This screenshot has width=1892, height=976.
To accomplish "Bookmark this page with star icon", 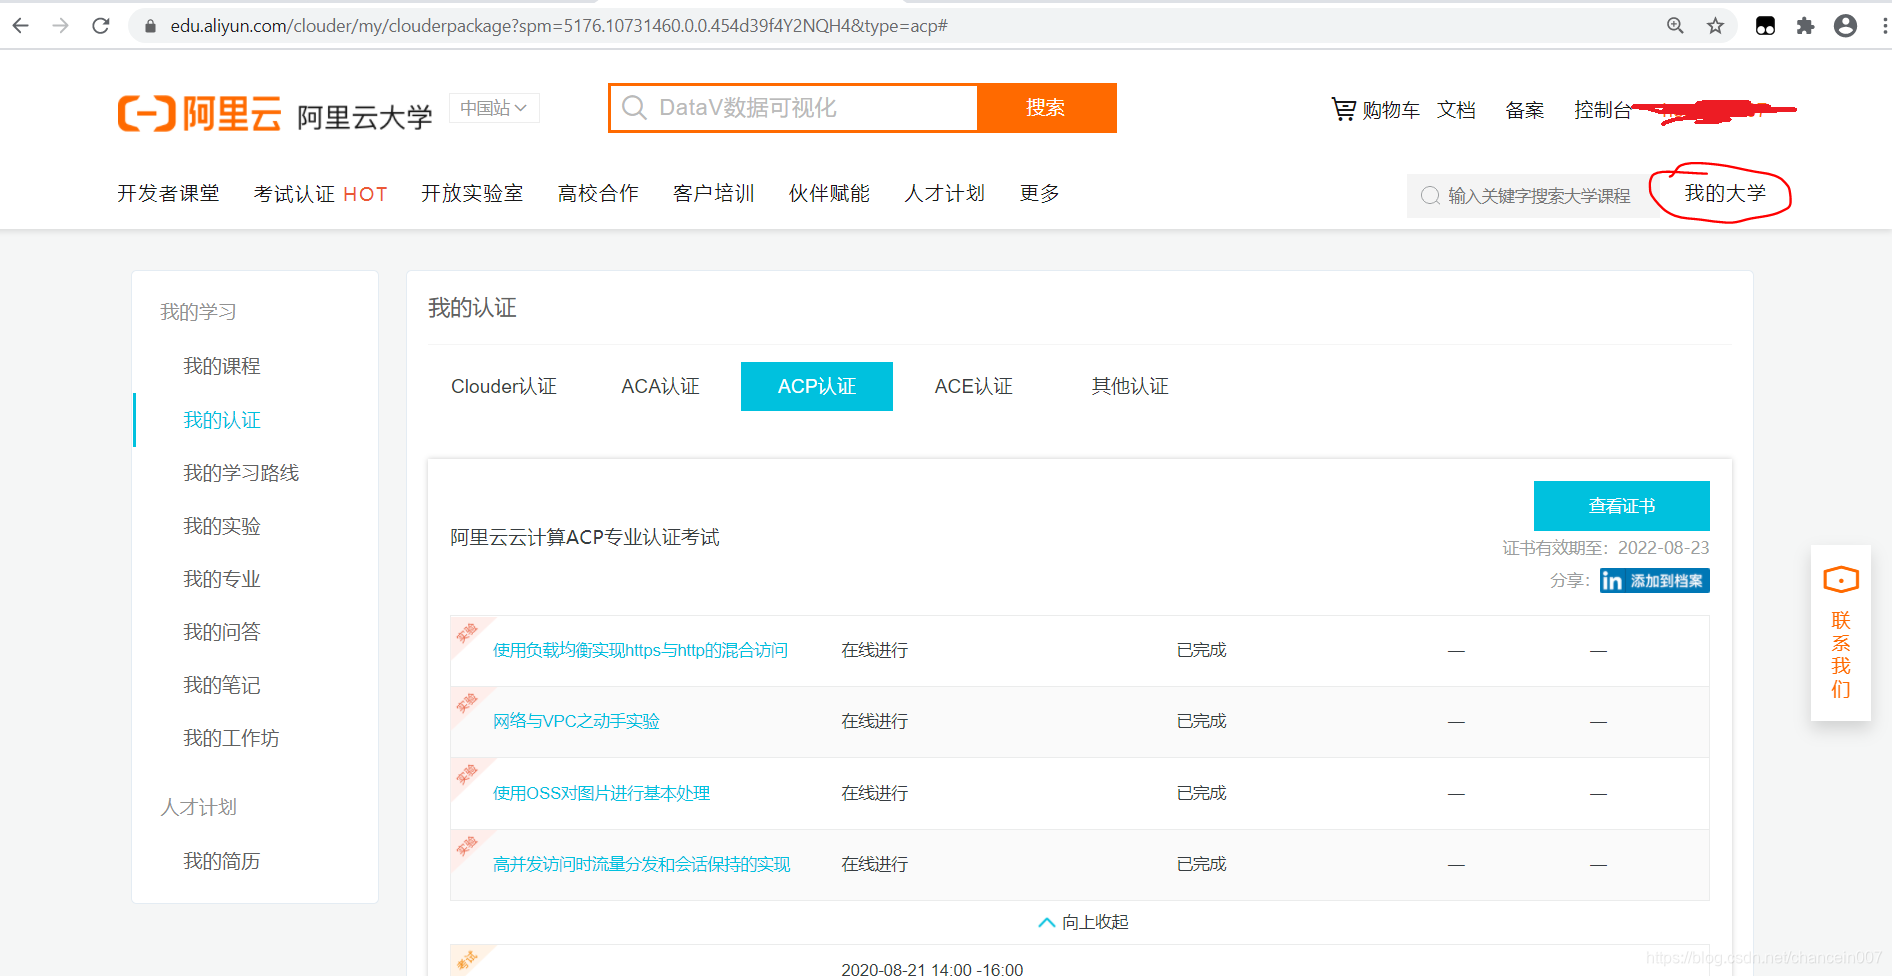I will coord(1716,26).
